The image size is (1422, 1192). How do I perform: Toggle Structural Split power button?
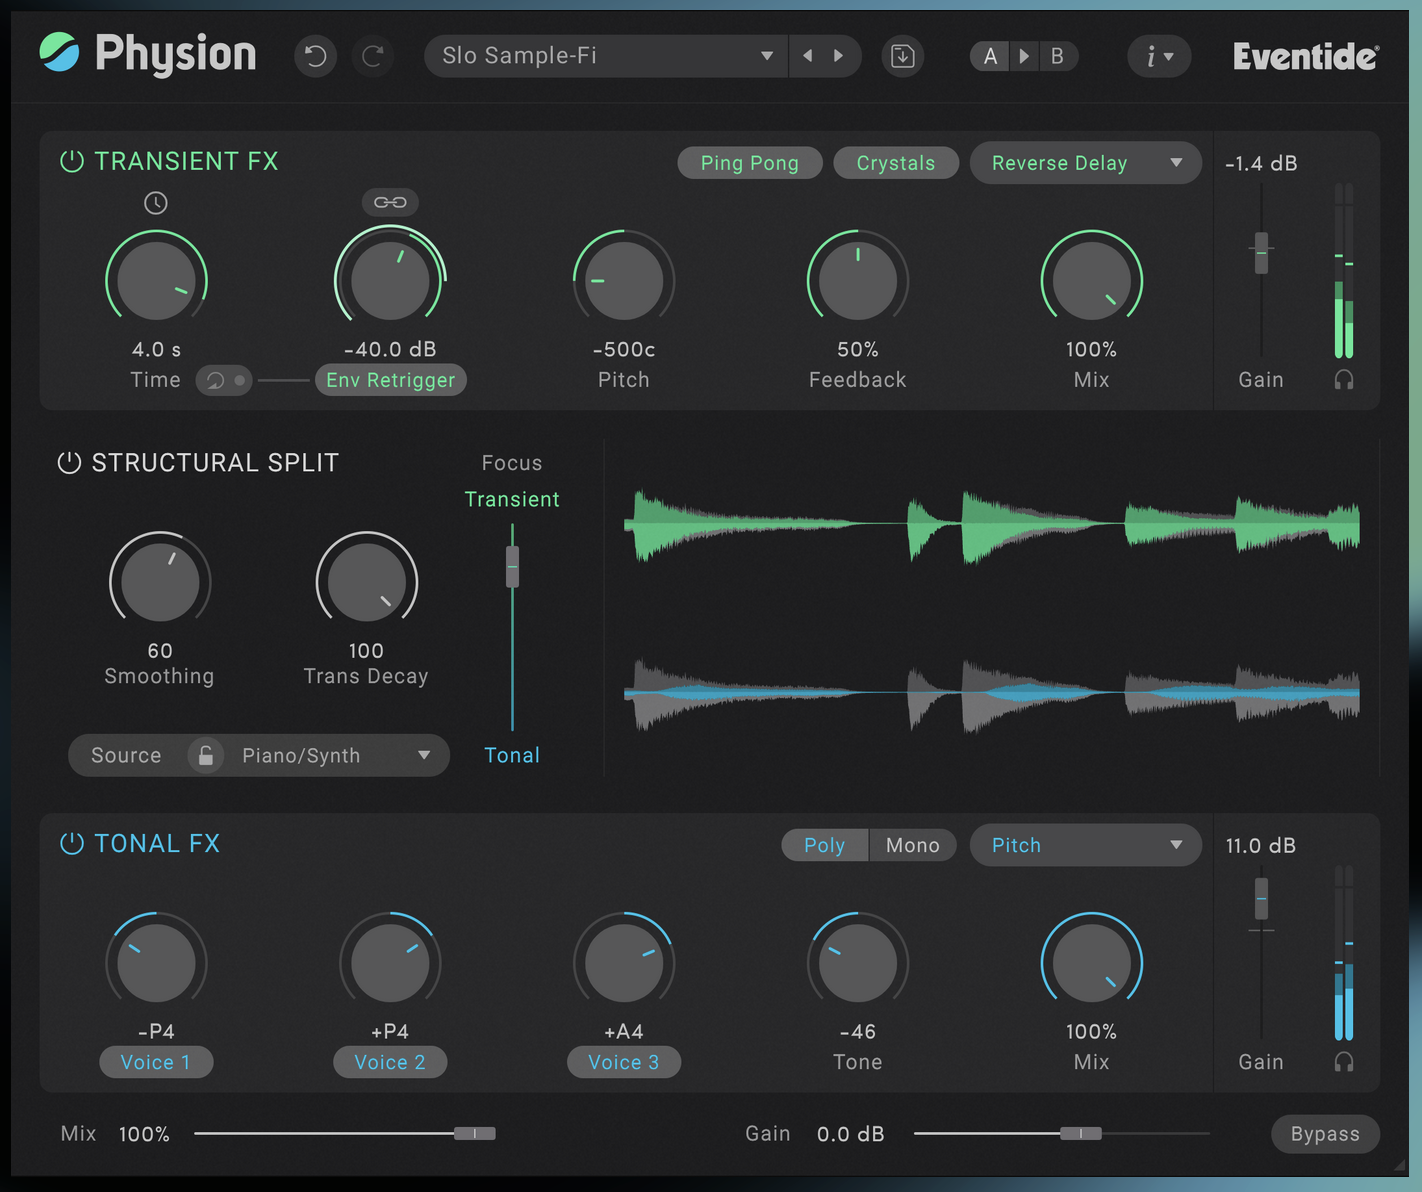point(69,463)
